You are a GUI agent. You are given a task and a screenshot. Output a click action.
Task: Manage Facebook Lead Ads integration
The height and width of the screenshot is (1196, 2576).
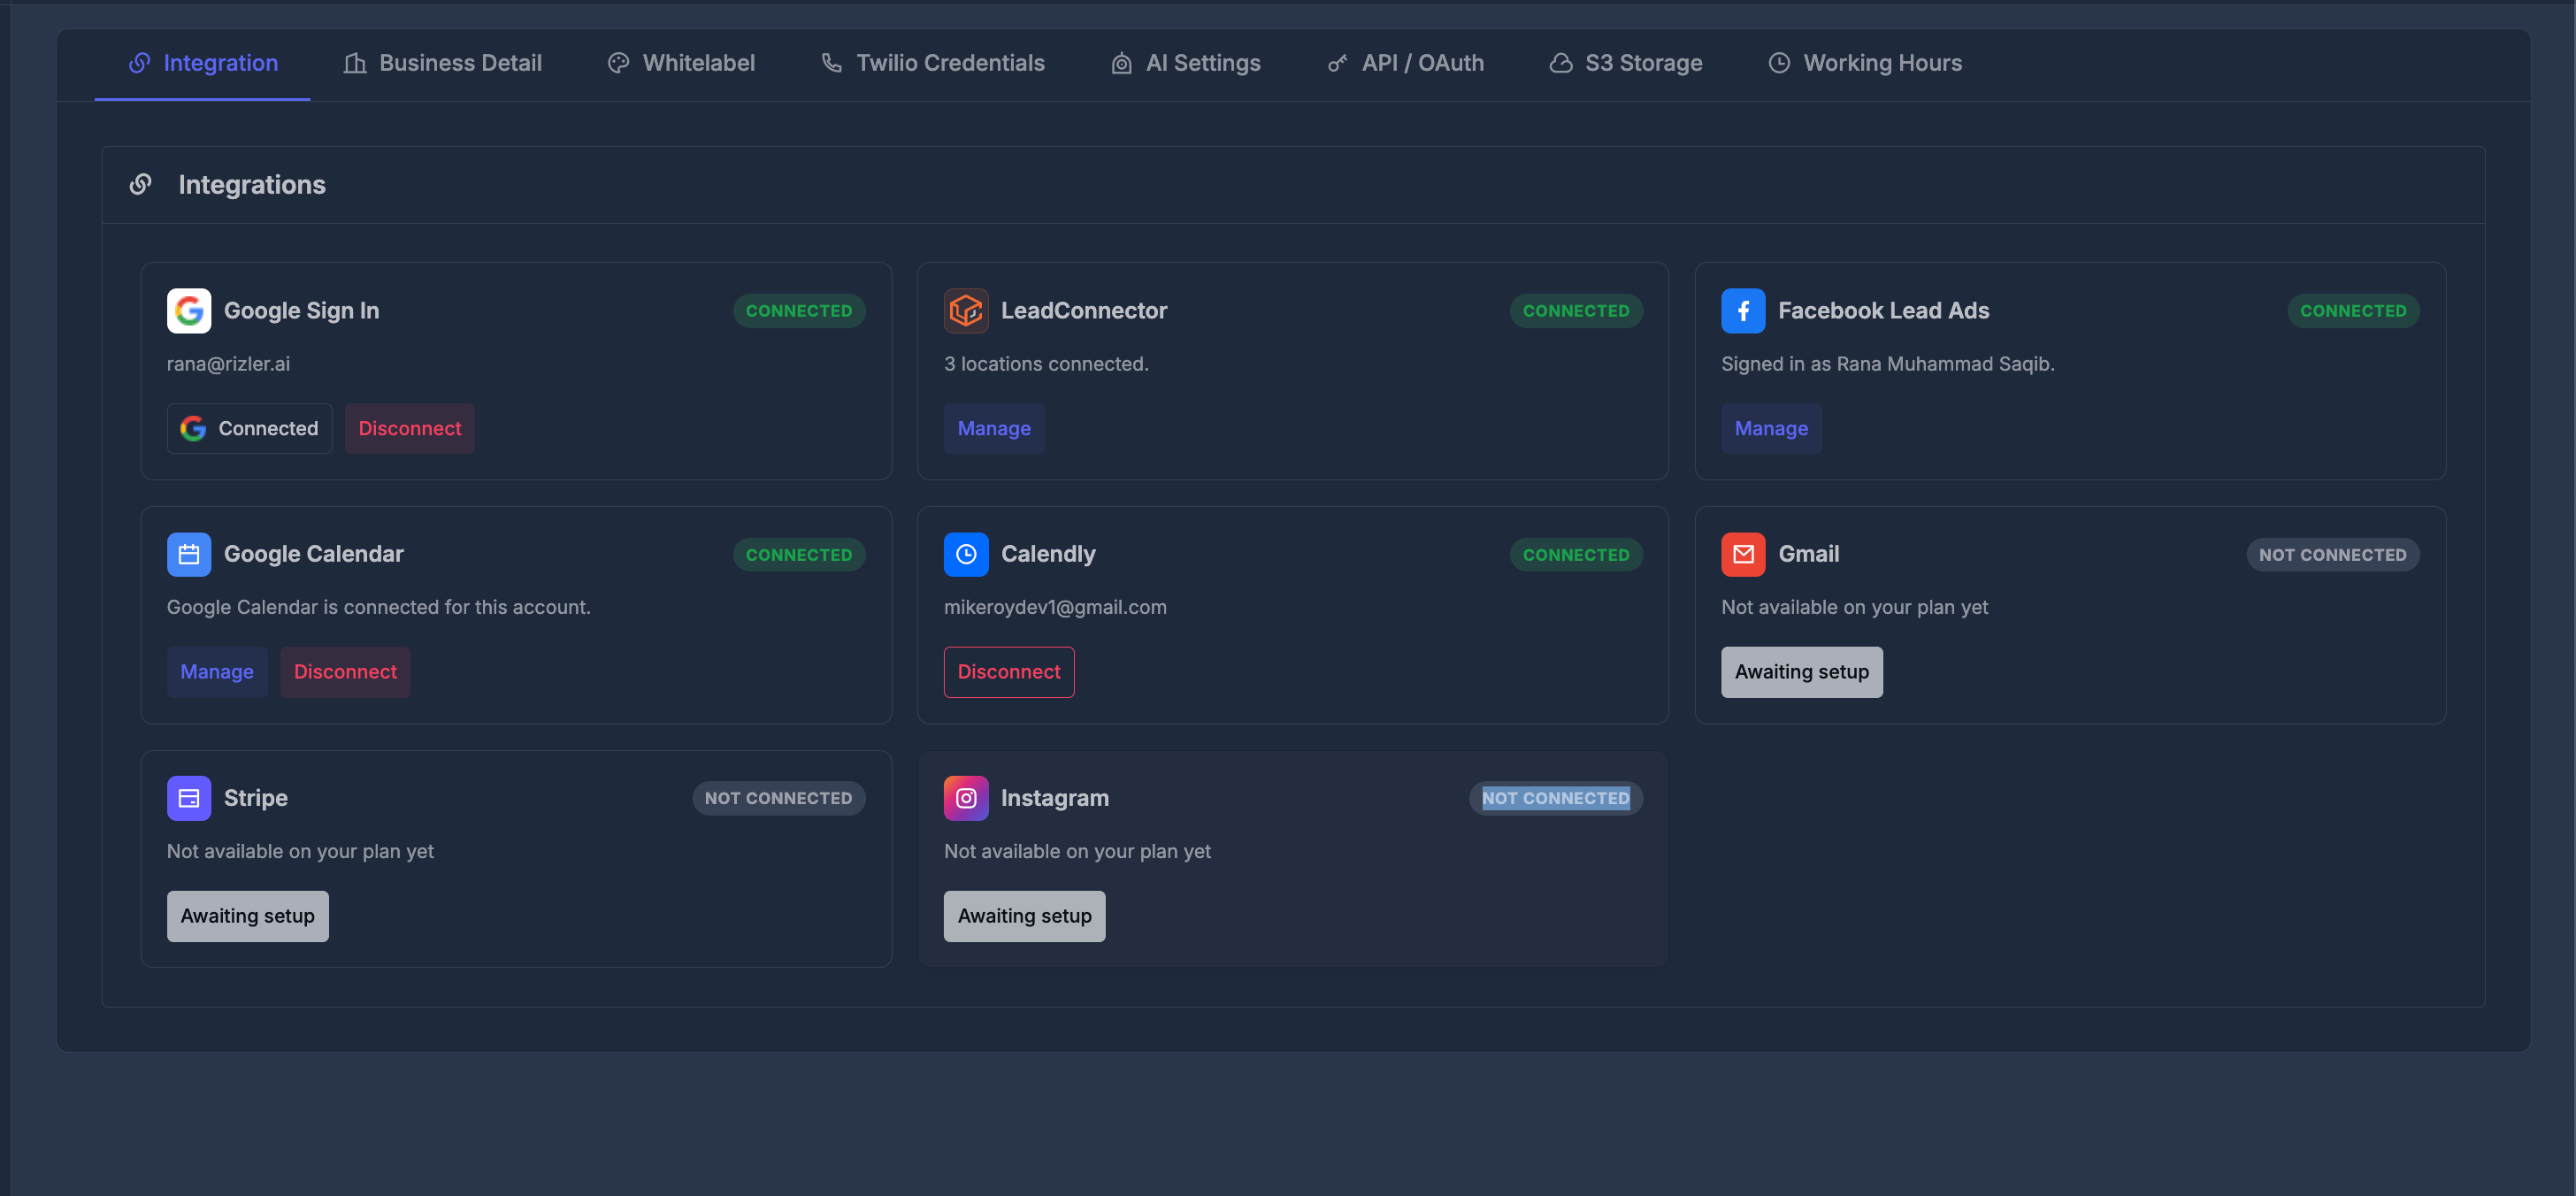(x=1771, y=428)
